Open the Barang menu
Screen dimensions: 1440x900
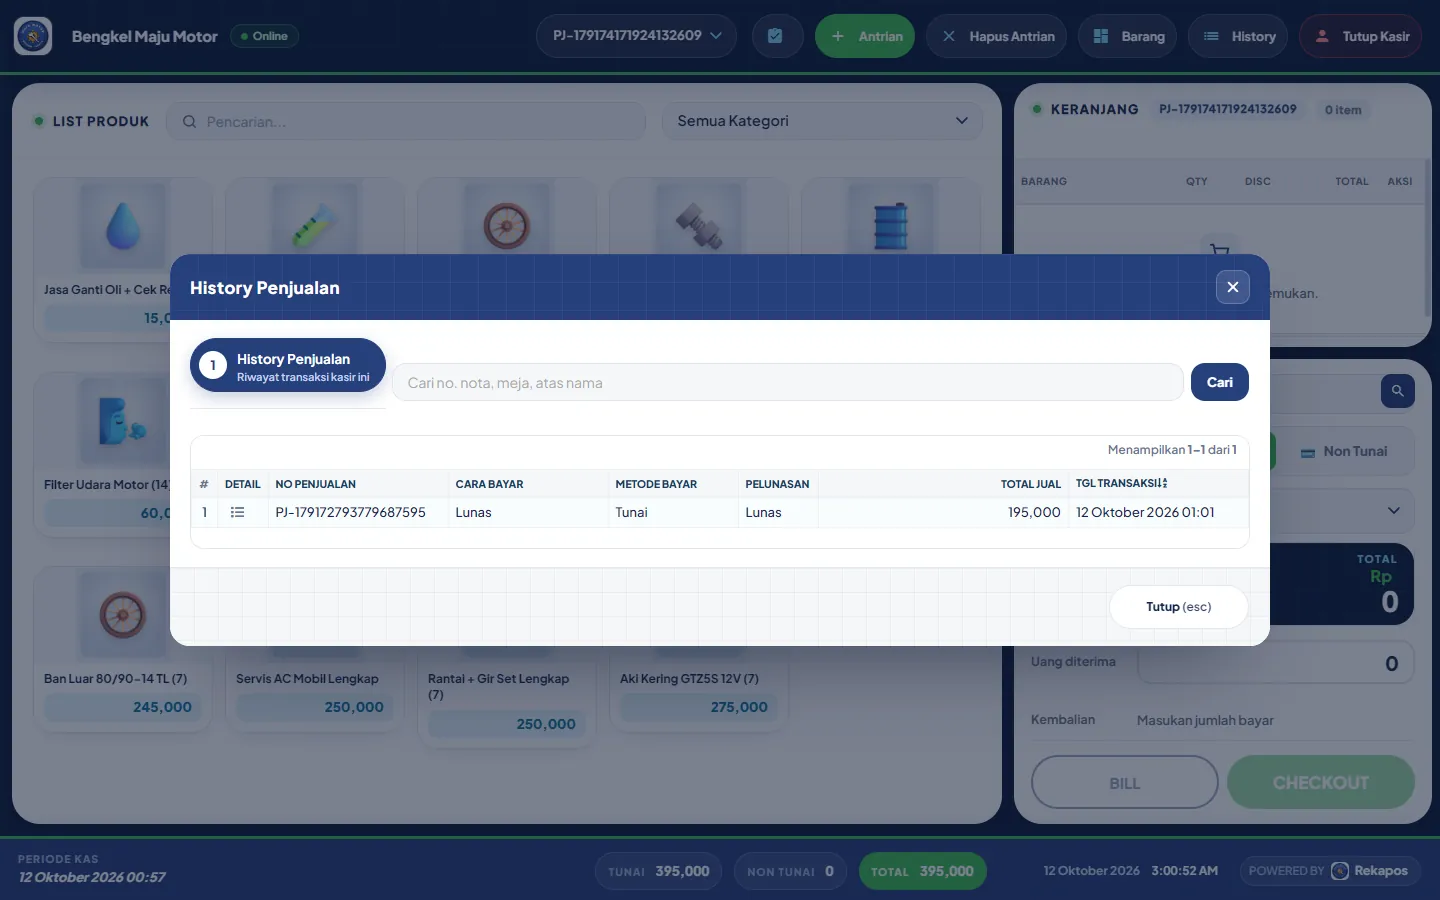click(x=1128, y=36)
